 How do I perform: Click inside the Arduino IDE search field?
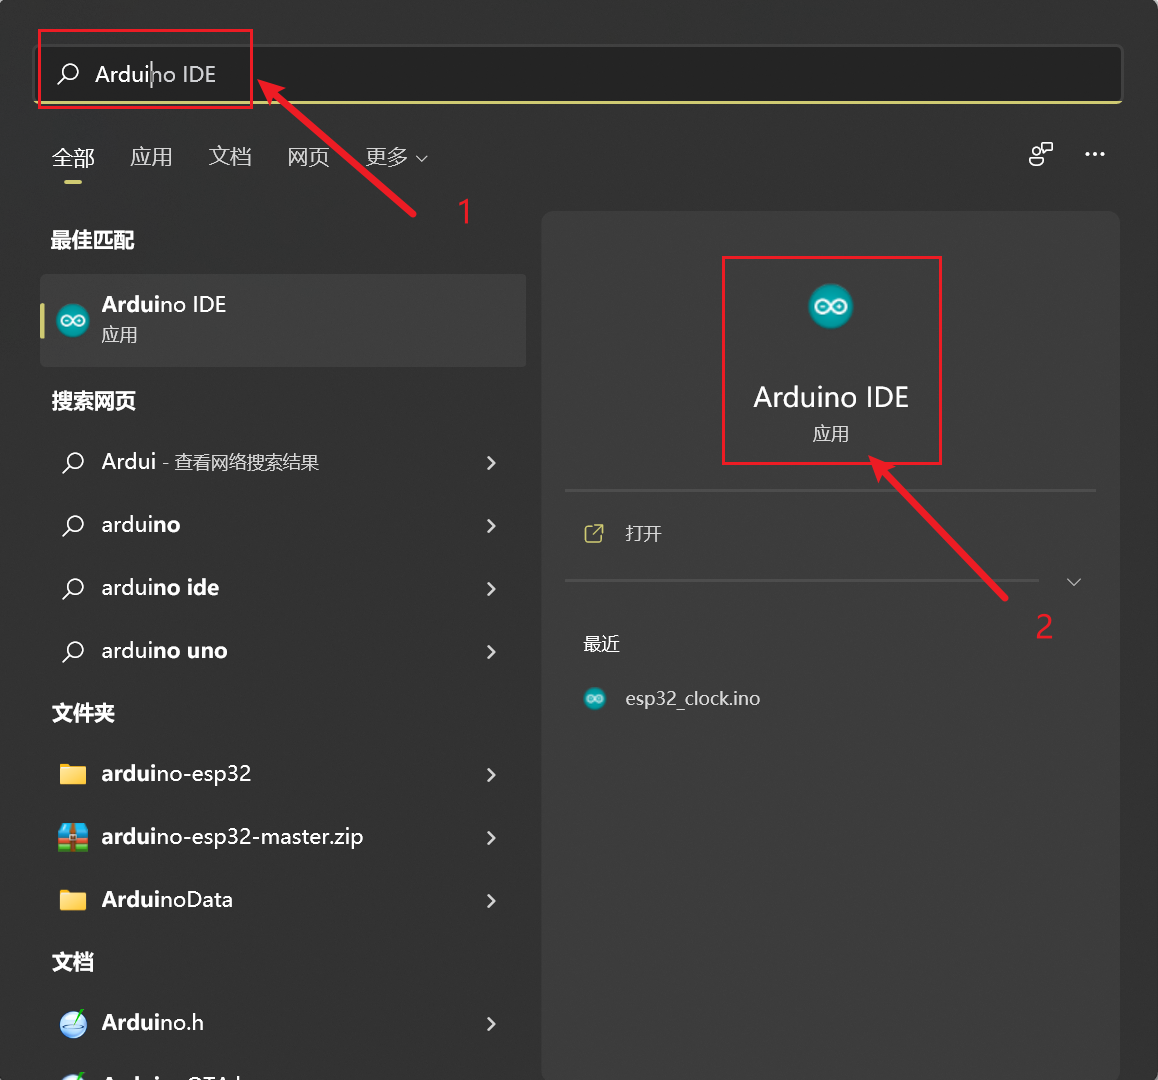pyautogui.click(x=579, y=74)
